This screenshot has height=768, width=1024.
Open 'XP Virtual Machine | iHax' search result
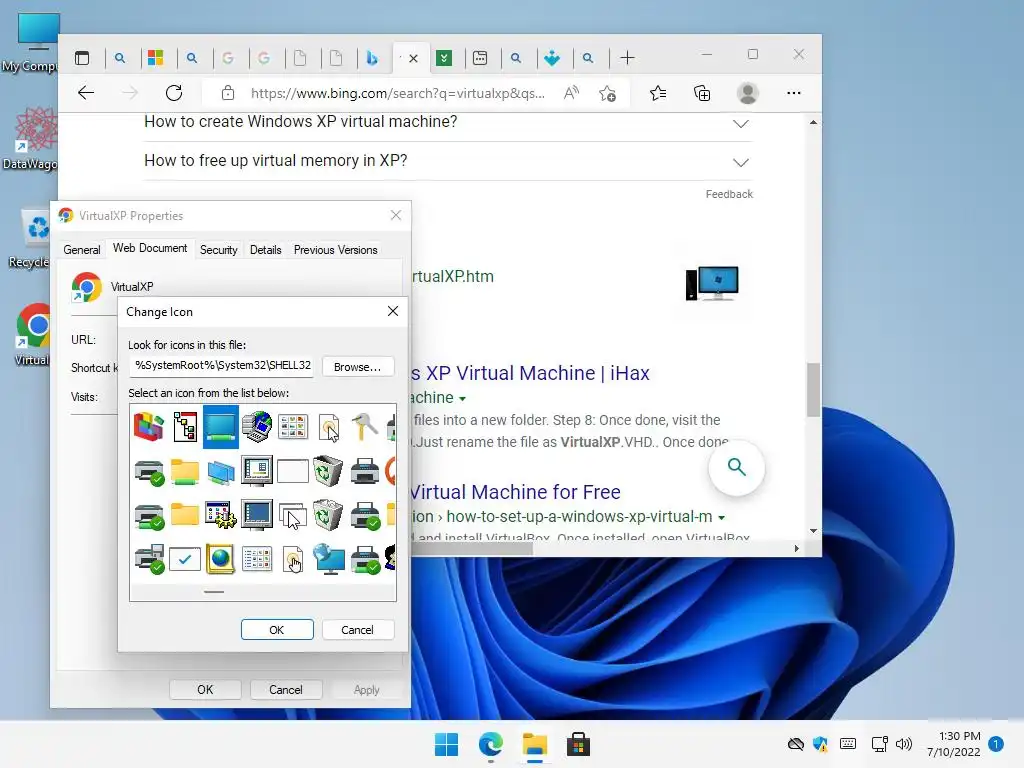tap(530, 373)
